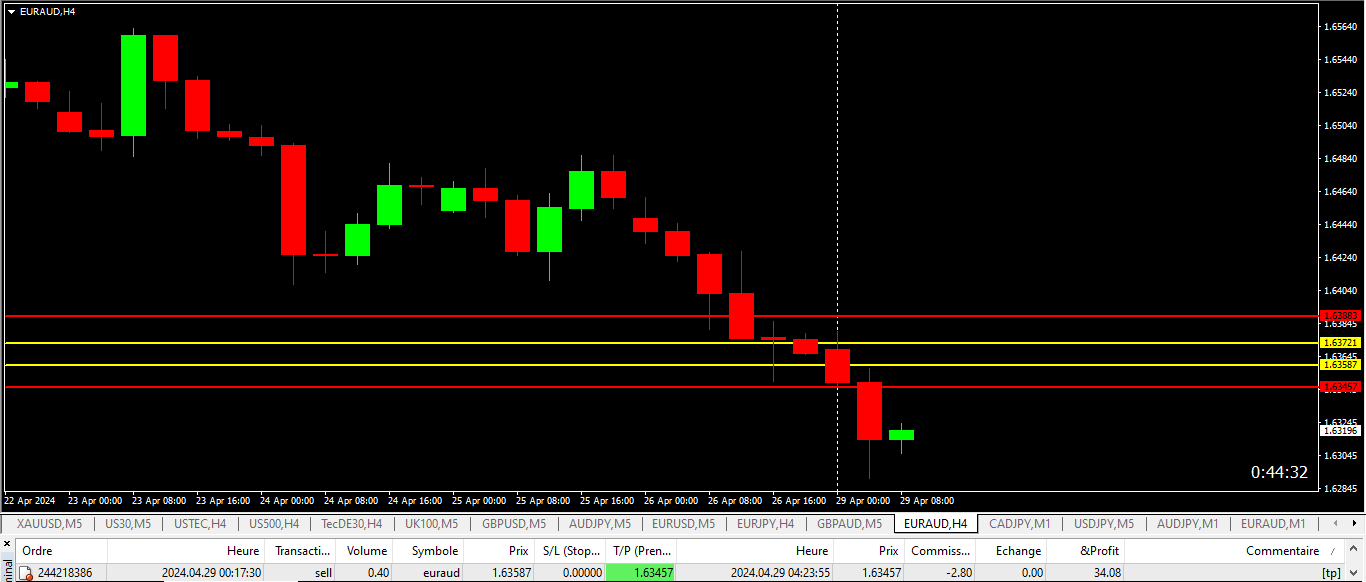The image size is (1366, 582).
Task: Click the green highlighted 1.63457 take-profit cell
Action: point(641,573)
